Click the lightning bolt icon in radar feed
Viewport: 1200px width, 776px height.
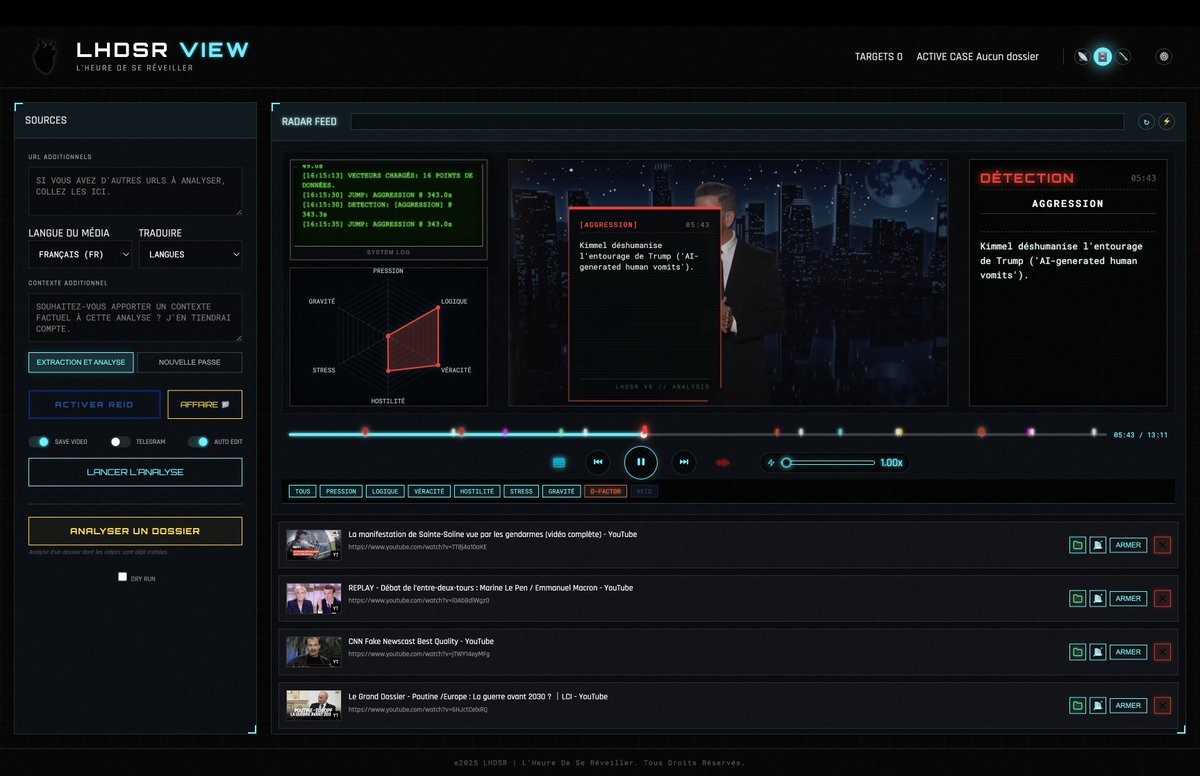pyautogui.click(x=1166, y=121)
